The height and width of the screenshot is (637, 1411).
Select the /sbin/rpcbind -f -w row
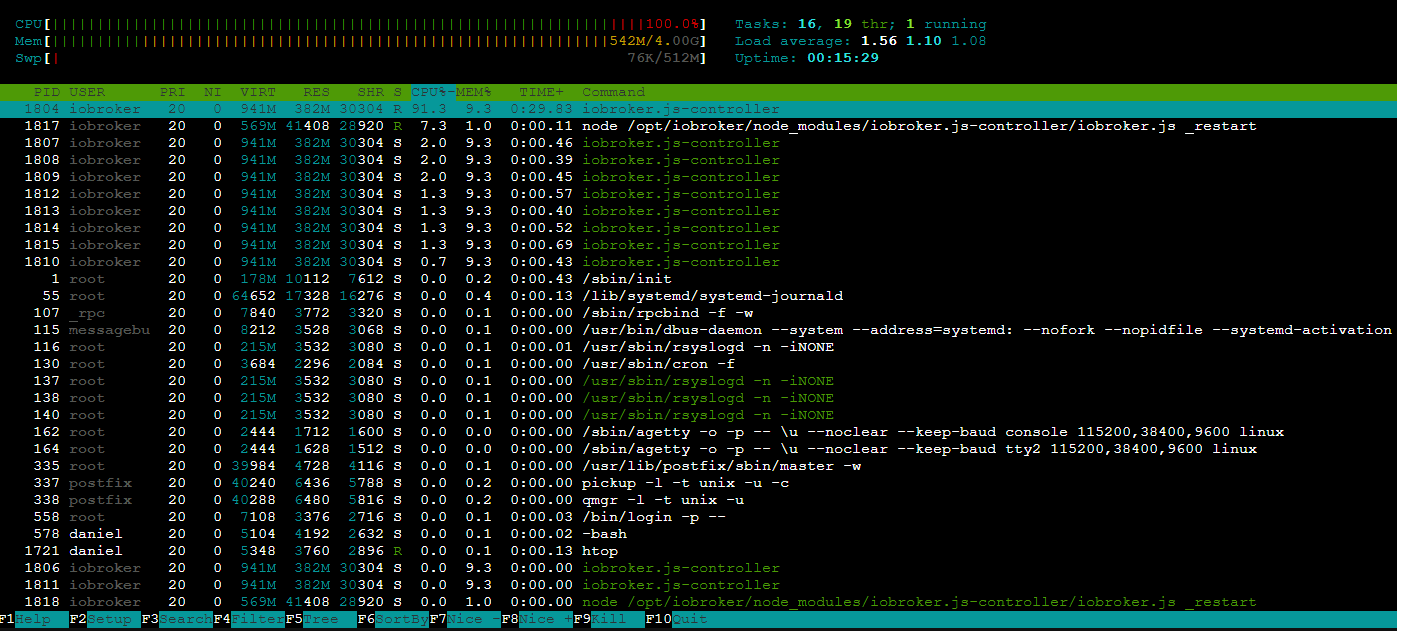(x=698, y=313)
